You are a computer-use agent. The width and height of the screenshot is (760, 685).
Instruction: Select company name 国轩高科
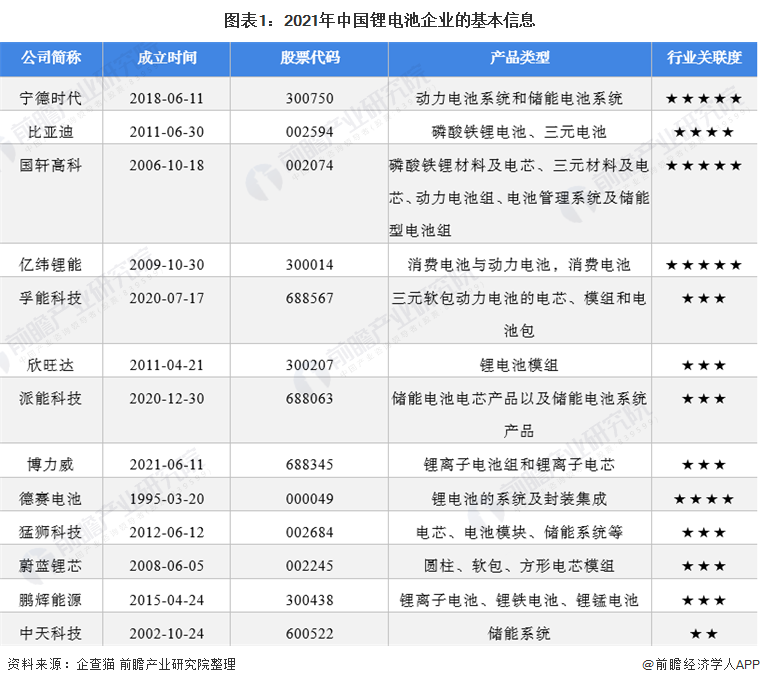tap(51, 165)
